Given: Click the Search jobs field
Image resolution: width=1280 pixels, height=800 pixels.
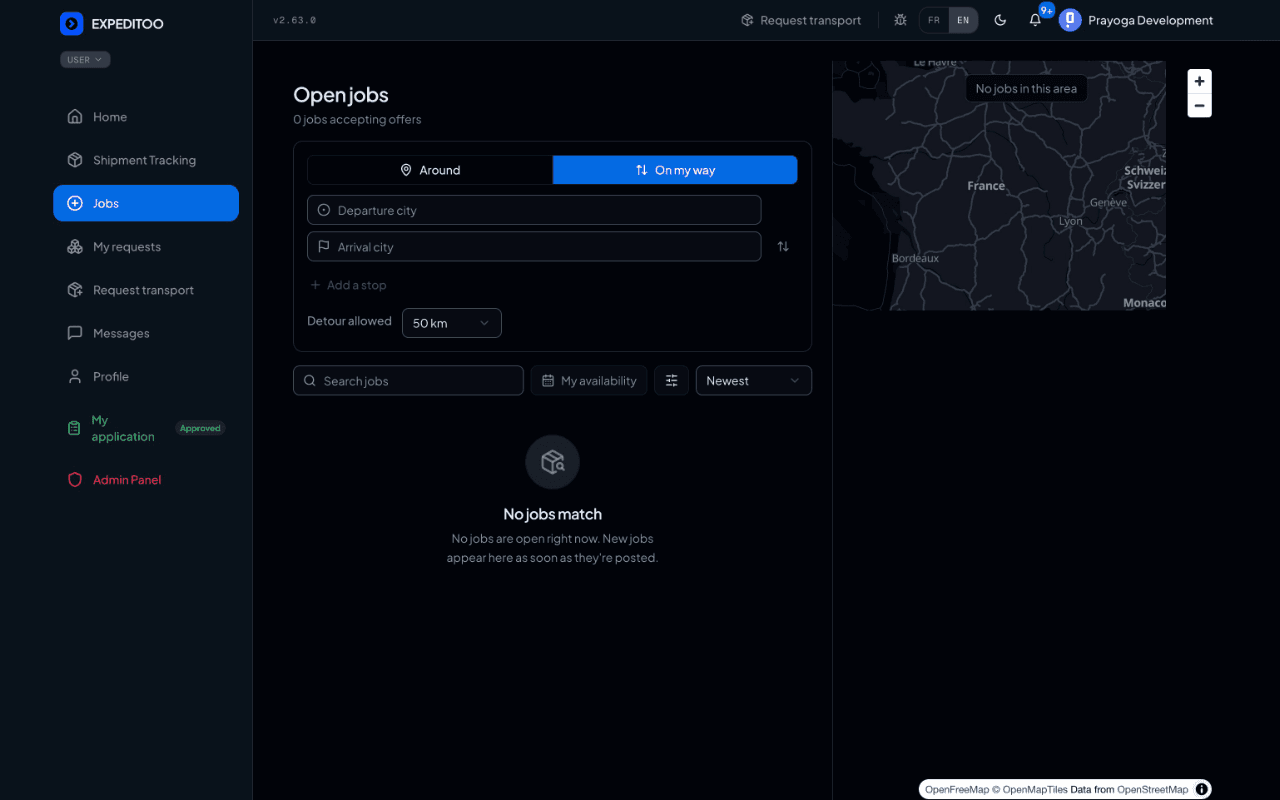Looking at the screenshot, I should click(408, 381).
